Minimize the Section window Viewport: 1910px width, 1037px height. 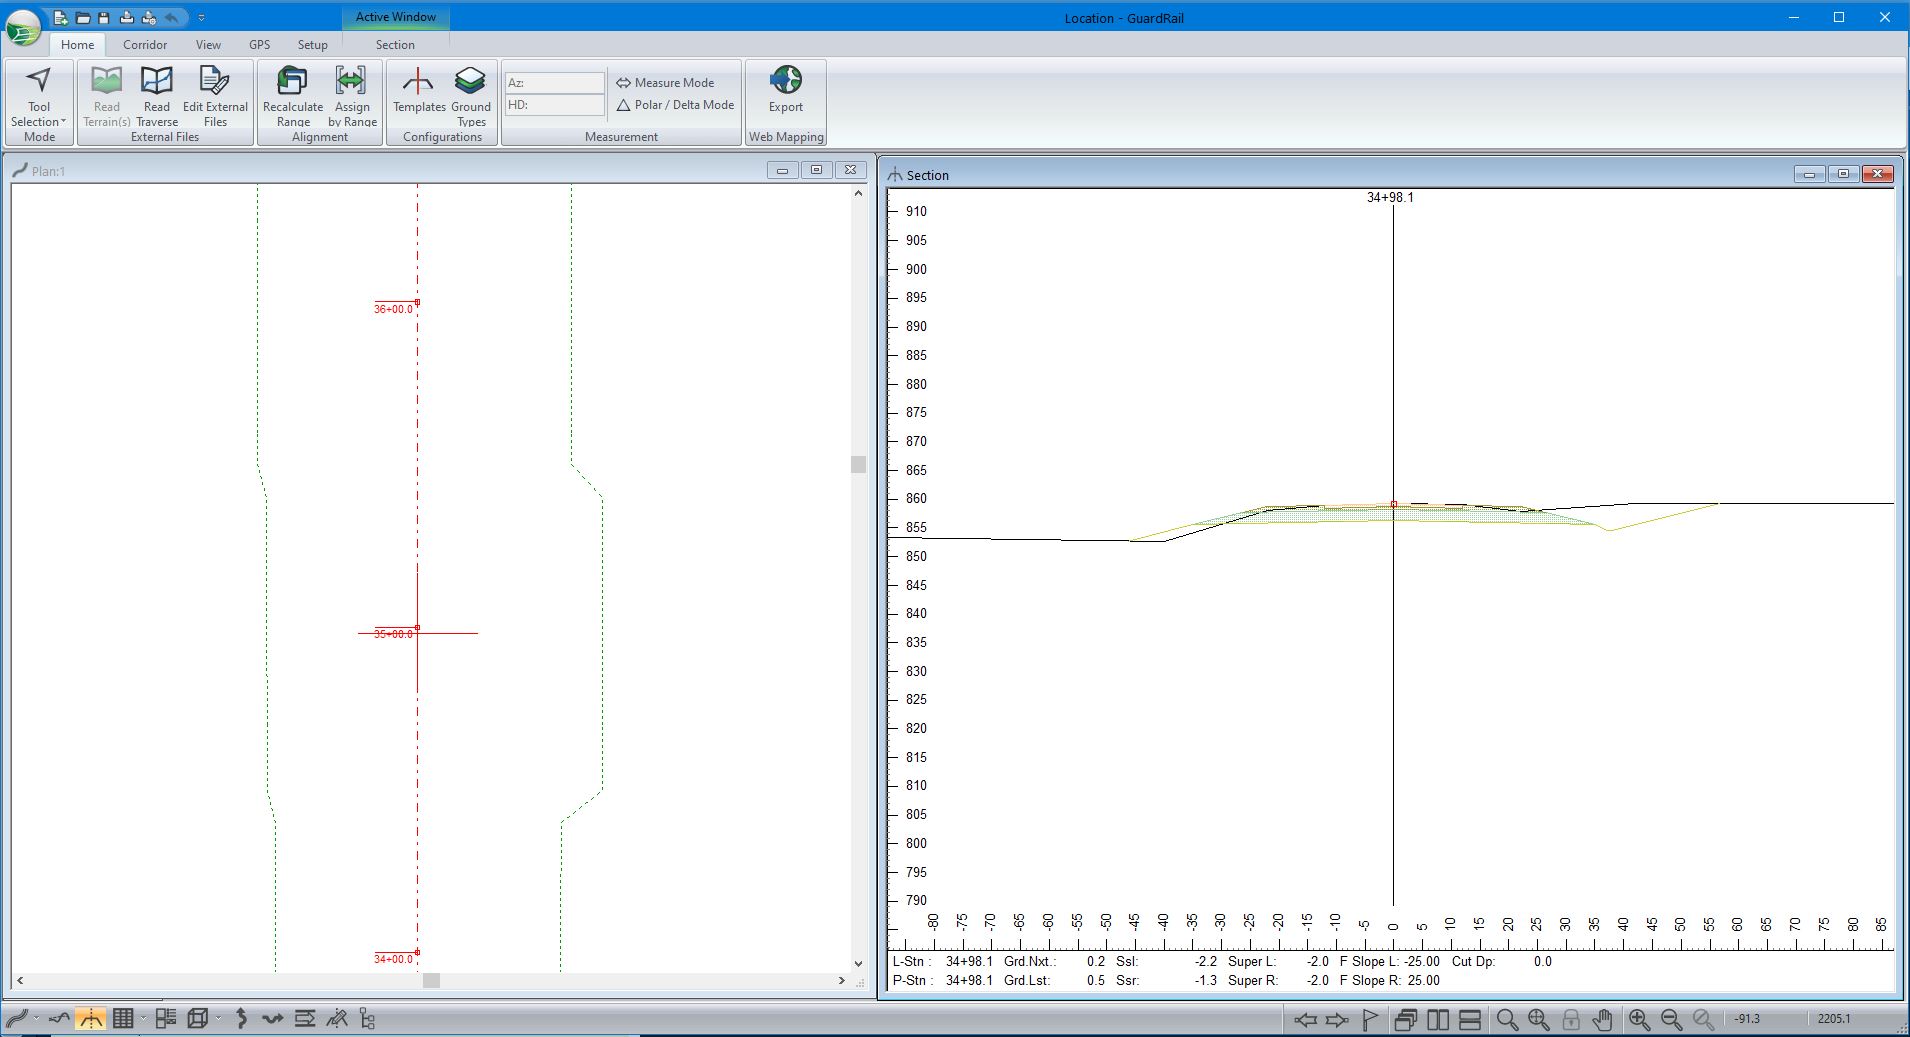pos(1809,174)
